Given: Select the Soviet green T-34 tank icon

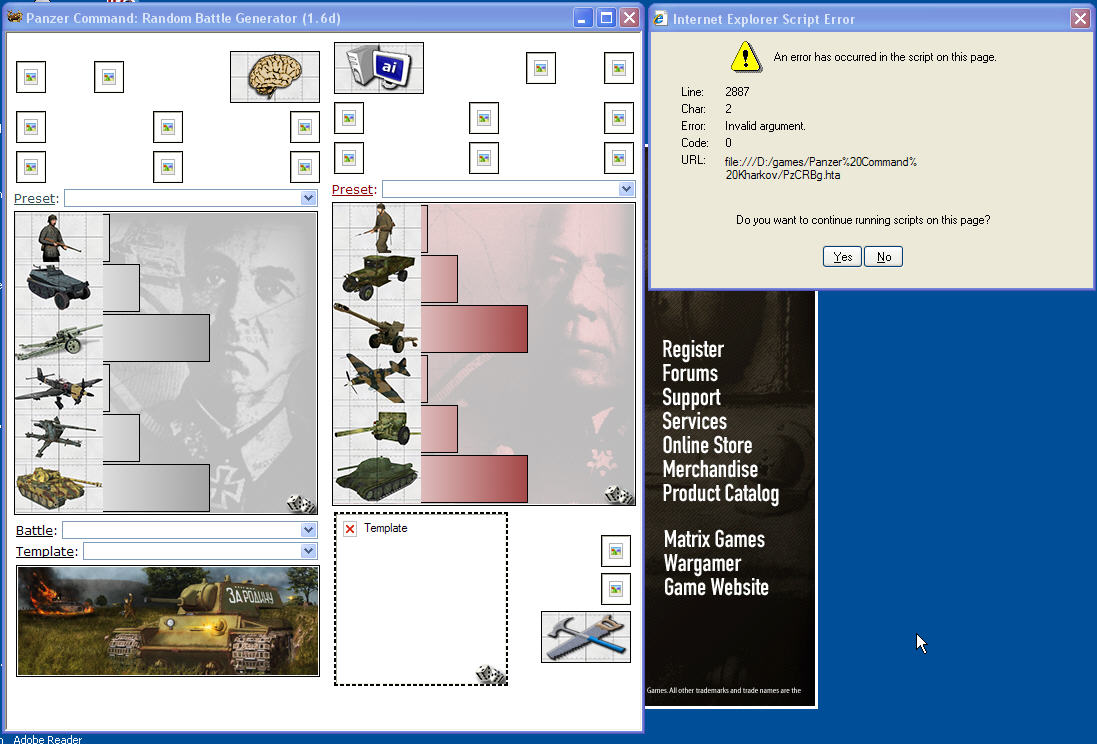Looking at the screenshot, I should tap(377, 479).
